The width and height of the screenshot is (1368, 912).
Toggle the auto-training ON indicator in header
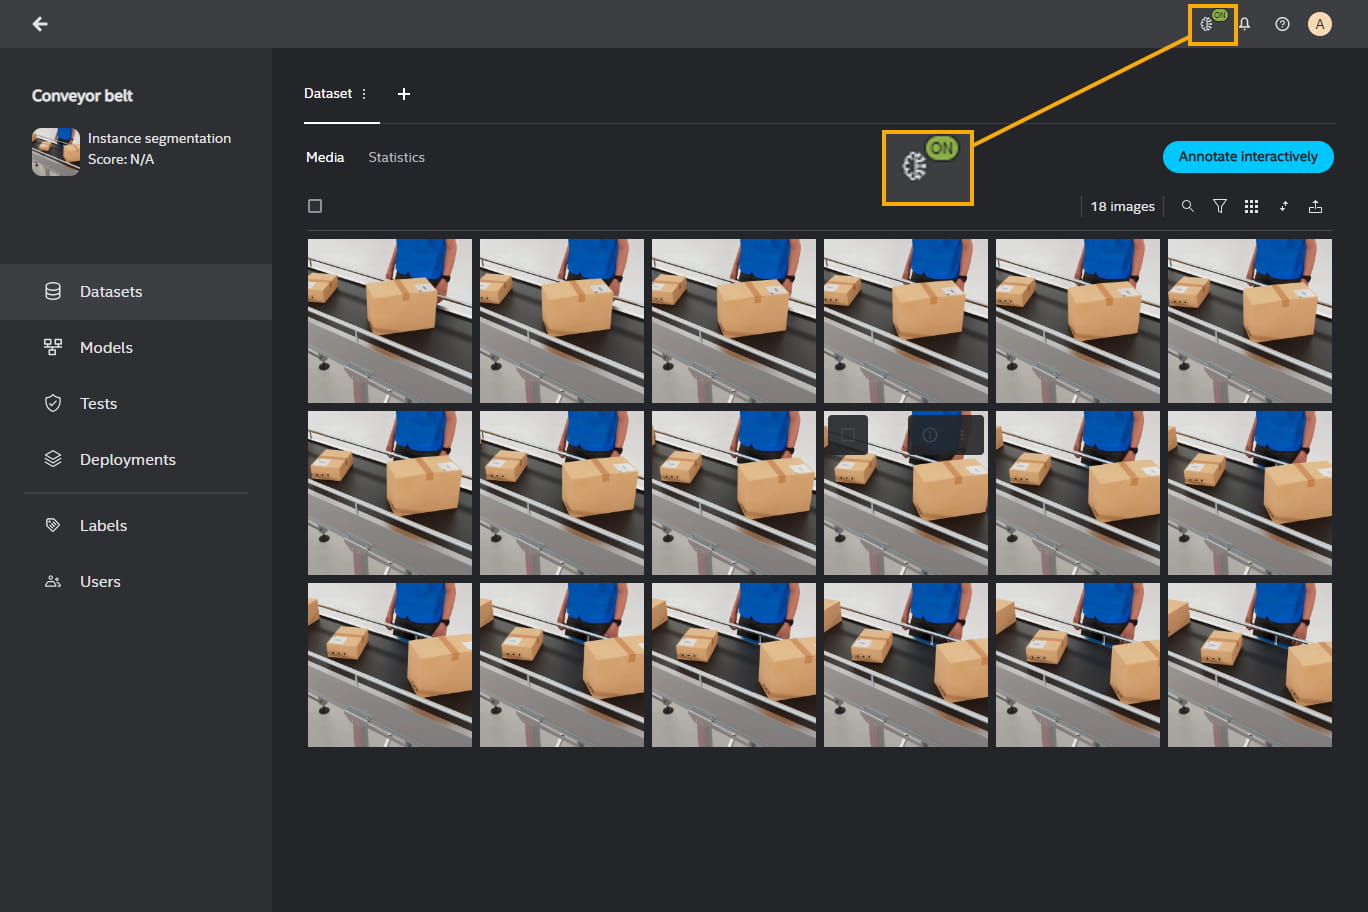1211,23
